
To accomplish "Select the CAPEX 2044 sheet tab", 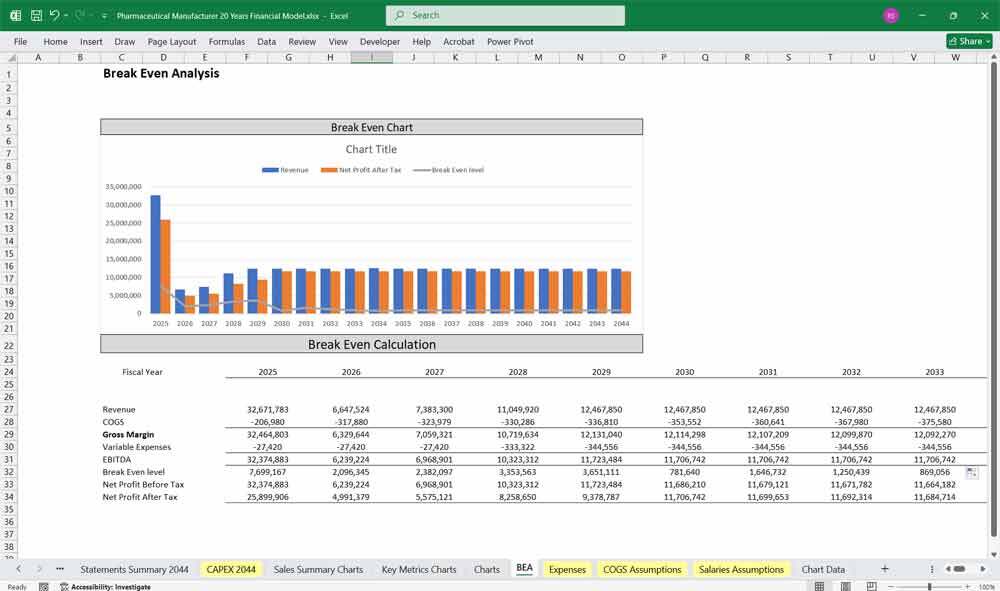I will point(230,568).
